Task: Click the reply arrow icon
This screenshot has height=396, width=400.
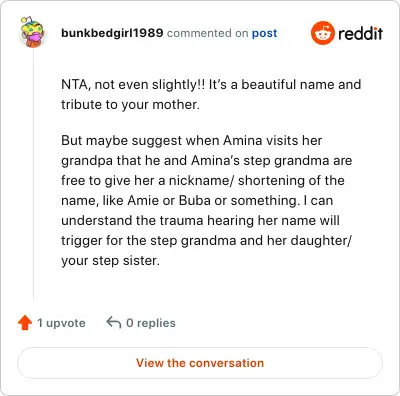Action: coord(114,323)
